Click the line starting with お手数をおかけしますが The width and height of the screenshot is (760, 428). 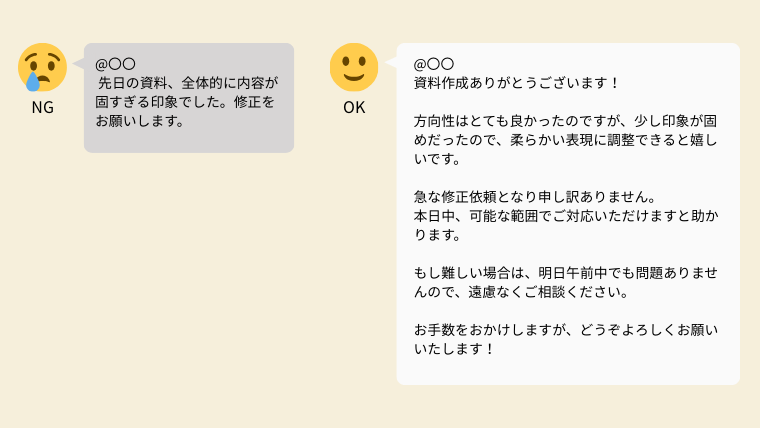[x=565, y=330]
